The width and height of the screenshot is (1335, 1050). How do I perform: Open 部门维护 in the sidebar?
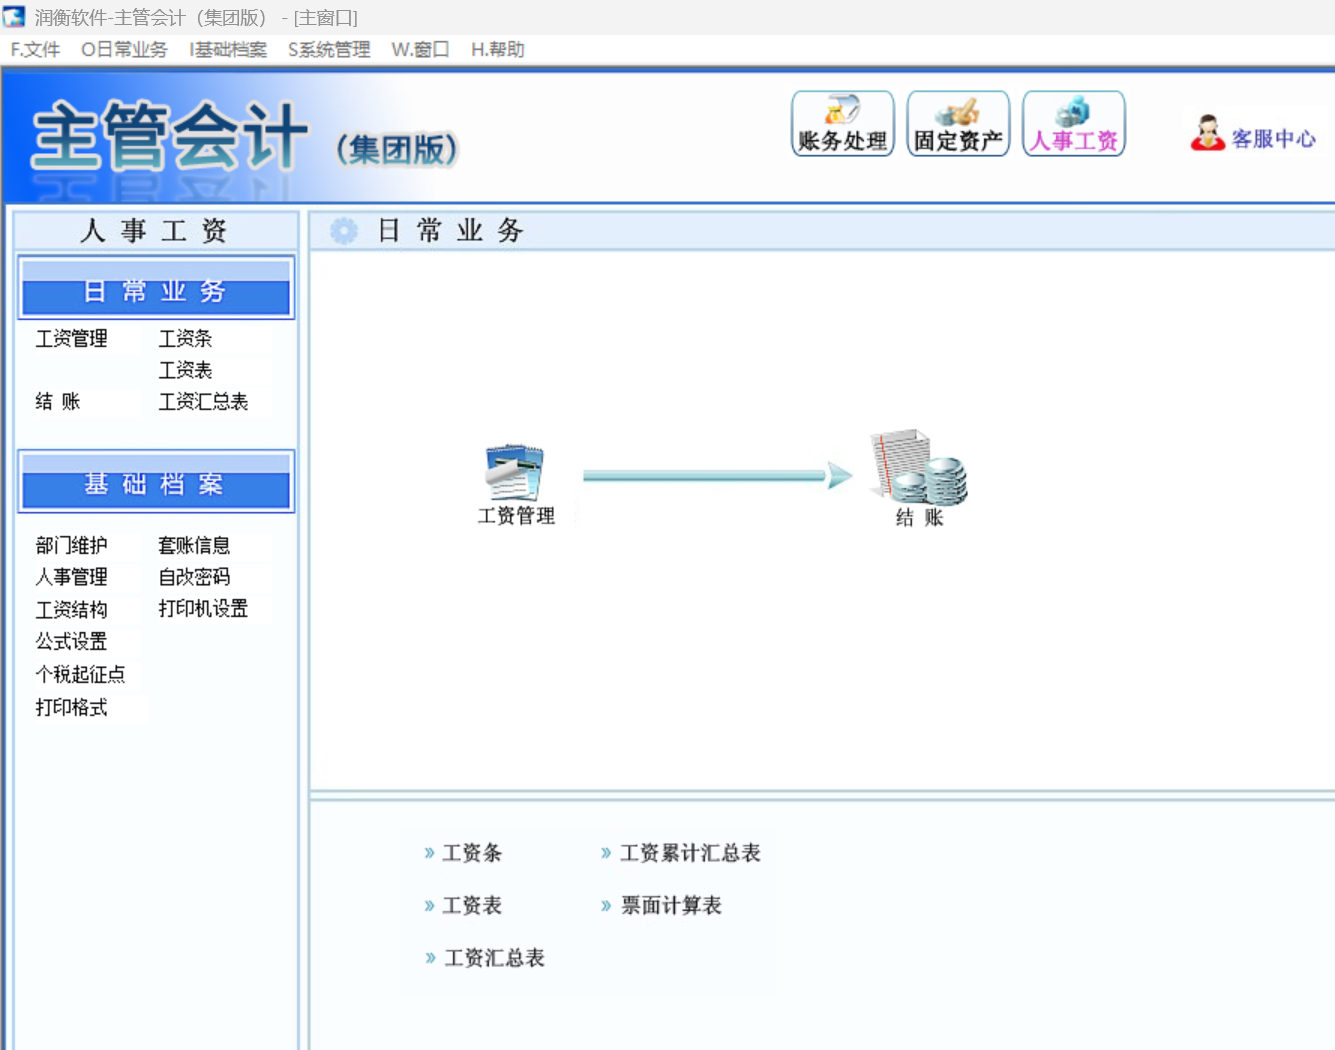(x=72, y=546)
